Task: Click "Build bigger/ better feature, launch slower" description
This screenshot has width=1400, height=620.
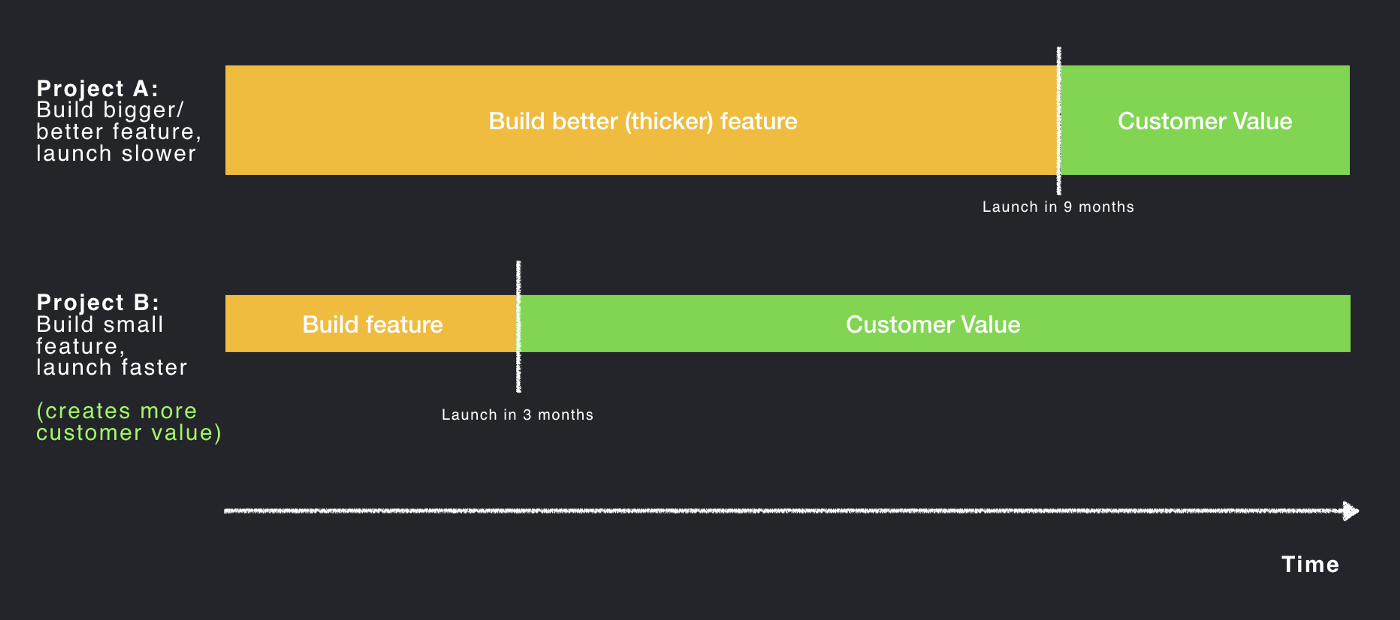Action: click(119, 131)
